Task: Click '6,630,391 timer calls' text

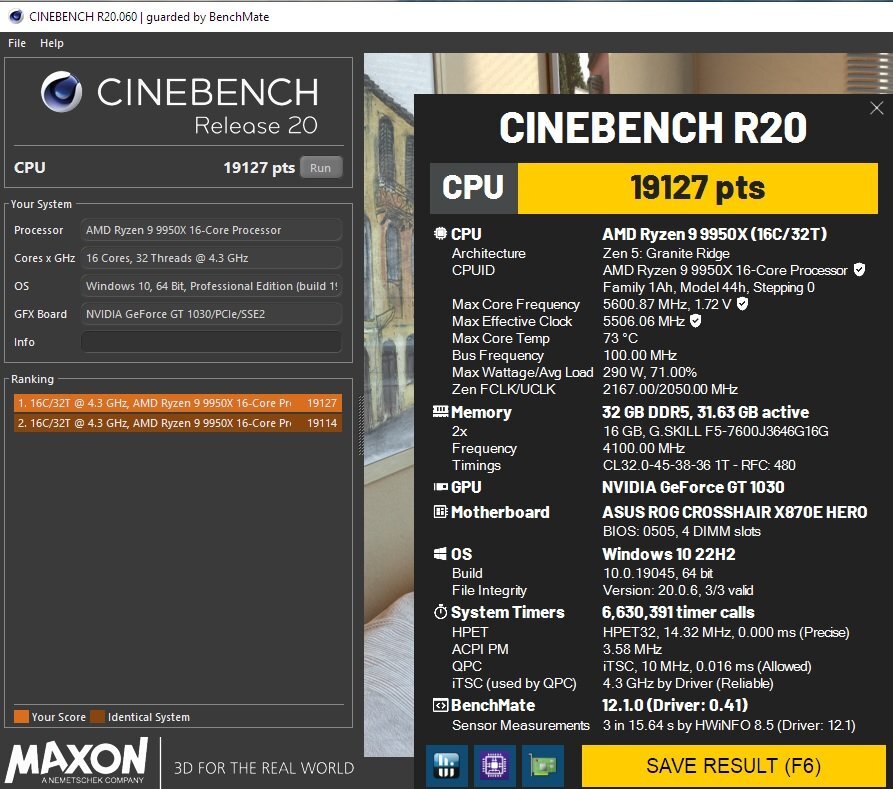Action: tap(678, 612)
